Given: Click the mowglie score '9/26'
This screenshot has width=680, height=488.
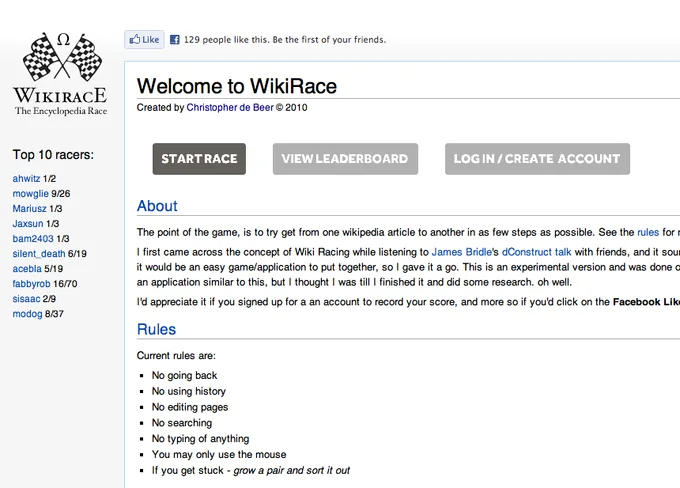Looking at the screenshot, I should [x=60, y=193].
